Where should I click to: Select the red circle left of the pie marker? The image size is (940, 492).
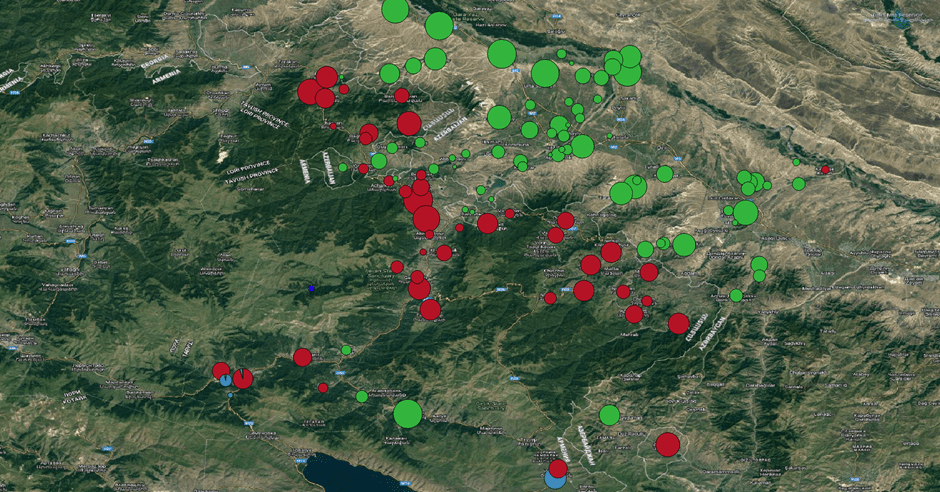pyautogui.click(x=220, y=371)
